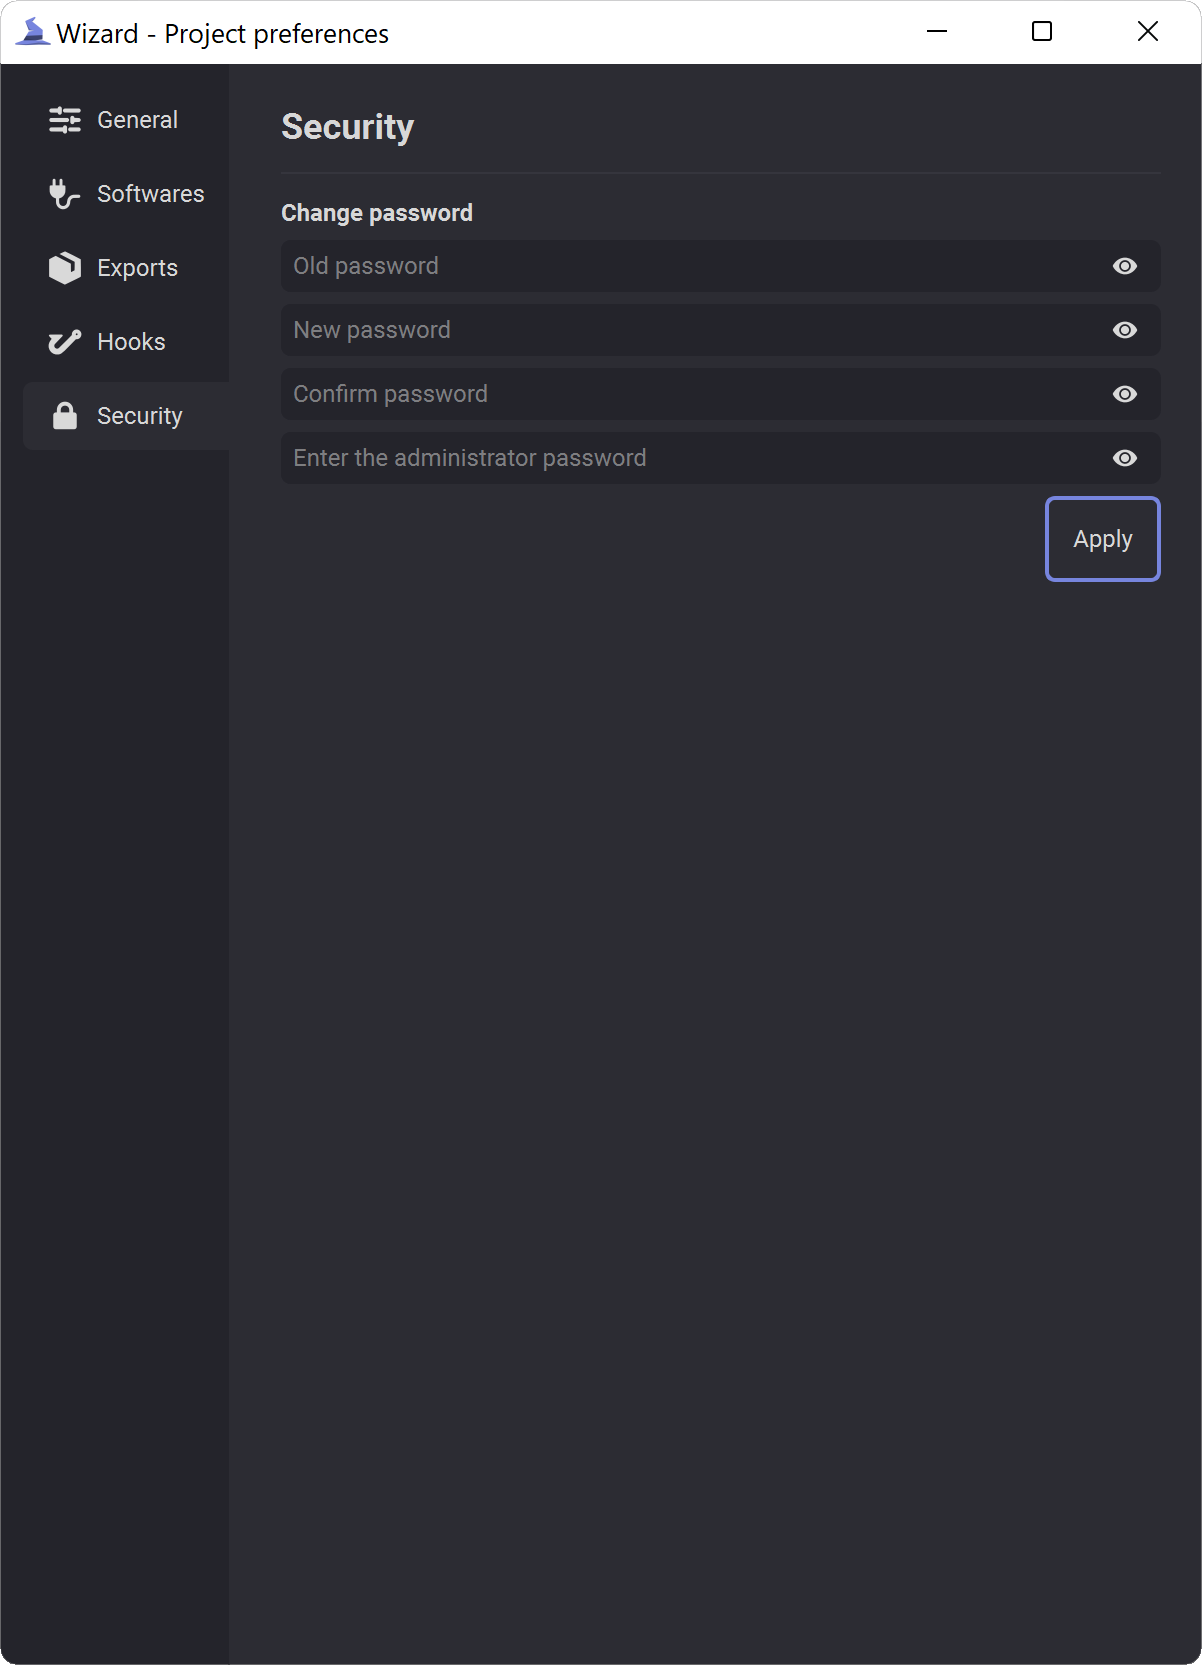Select the Hooks tab label
The height and width of the screenshot is (1665, 1202).
pyautogui.click(x=131, y=342)
